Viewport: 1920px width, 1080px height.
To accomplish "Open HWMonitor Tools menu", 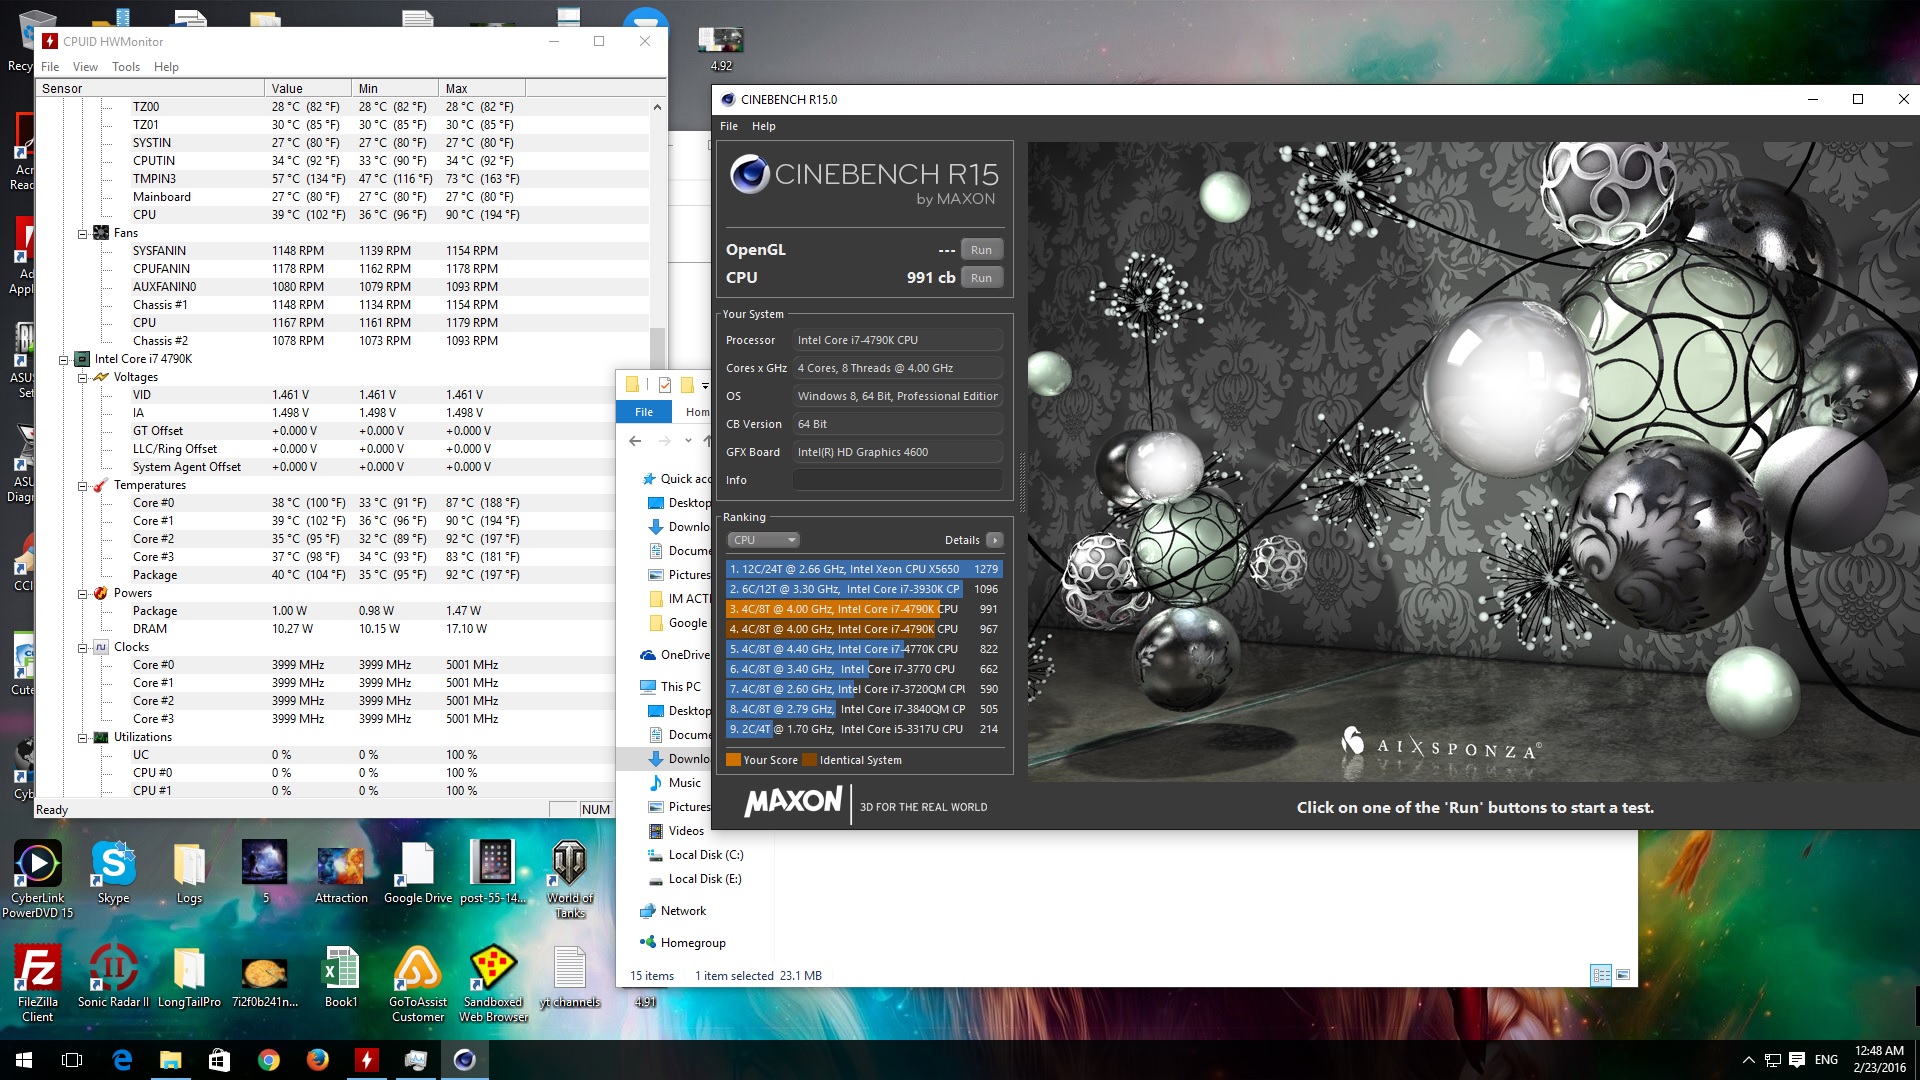I will click(x=126, y=67).
